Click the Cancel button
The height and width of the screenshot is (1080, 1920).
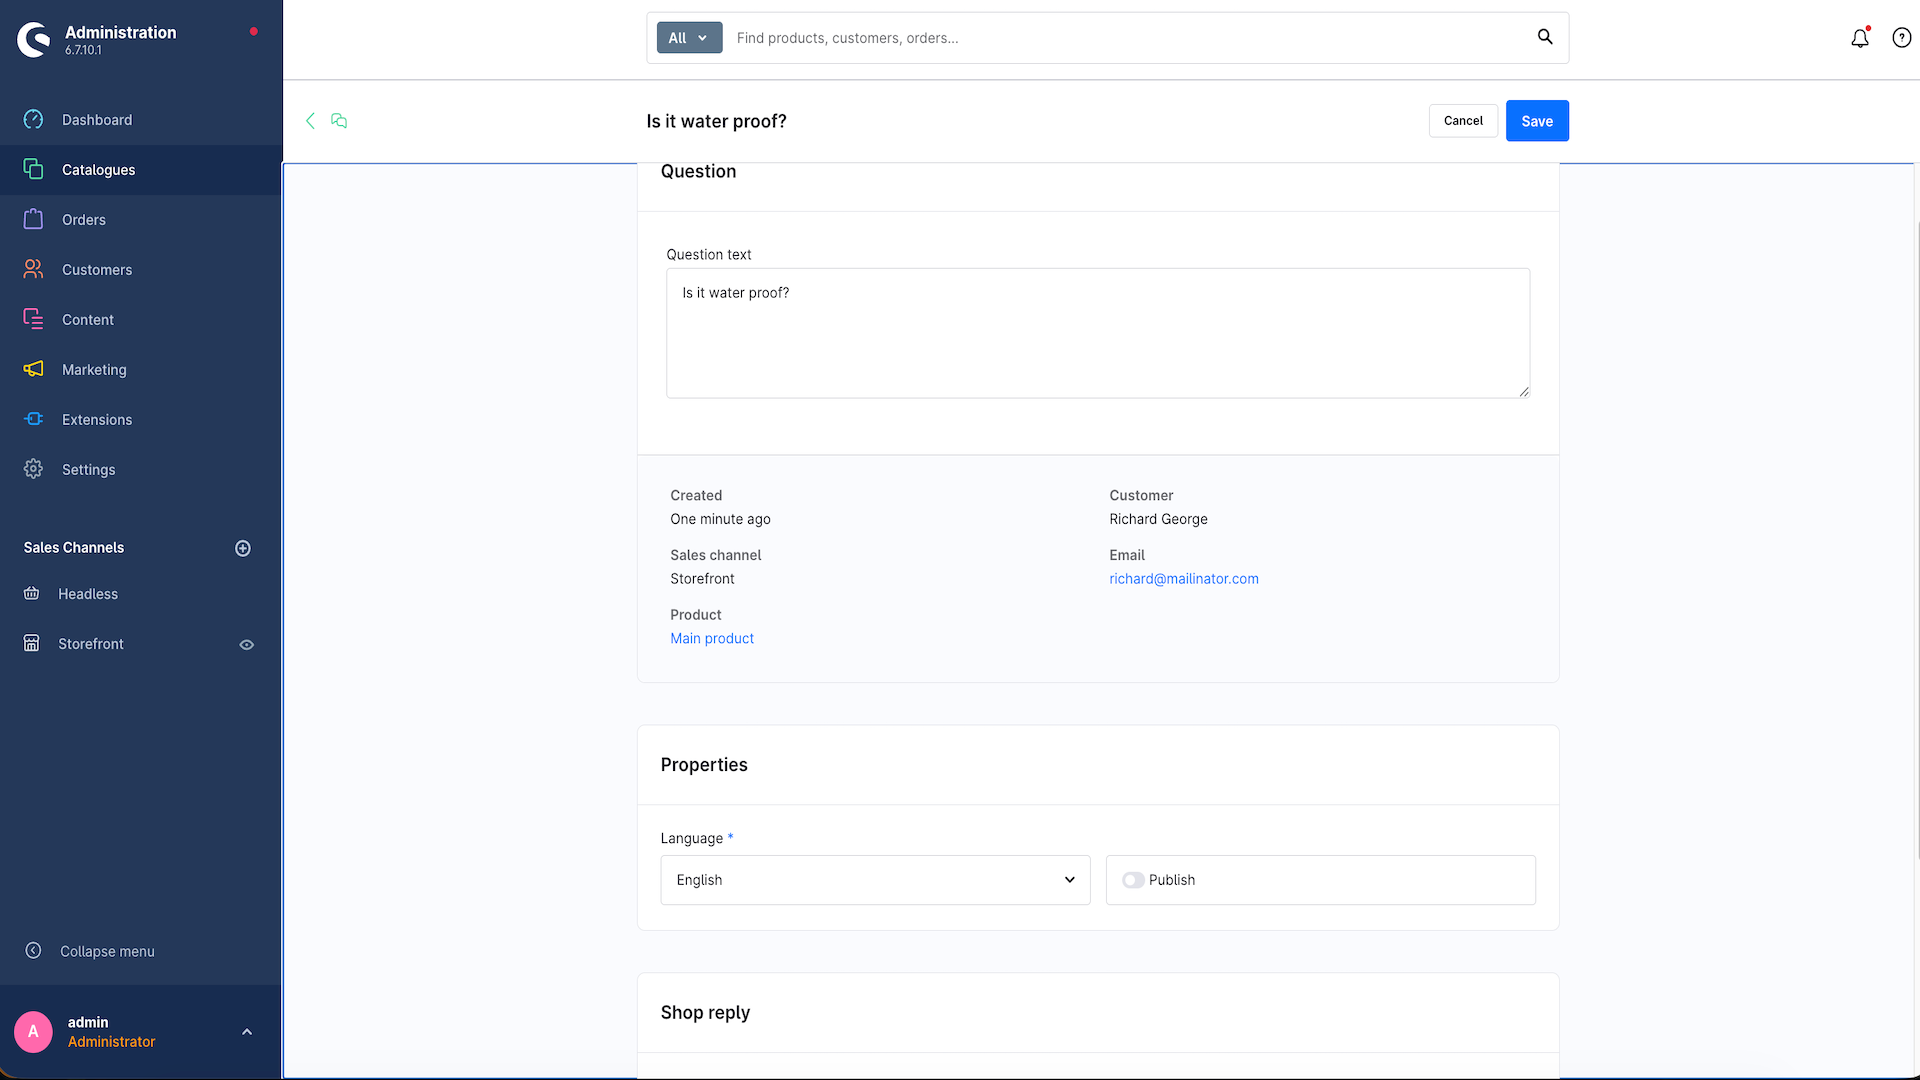coord(1463,121)
